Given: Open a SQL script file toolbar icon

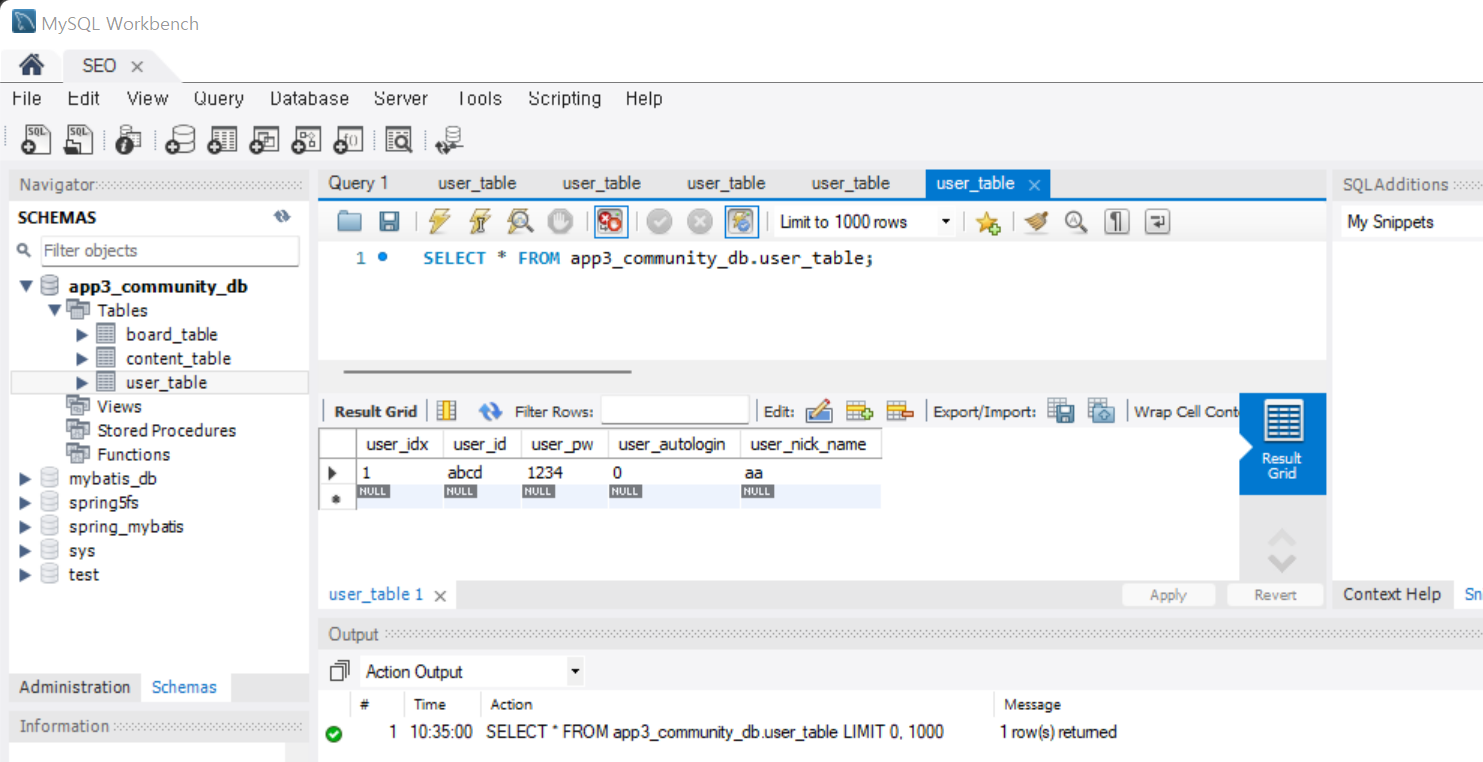Looking at the screenshot, I should click(78, 140).
